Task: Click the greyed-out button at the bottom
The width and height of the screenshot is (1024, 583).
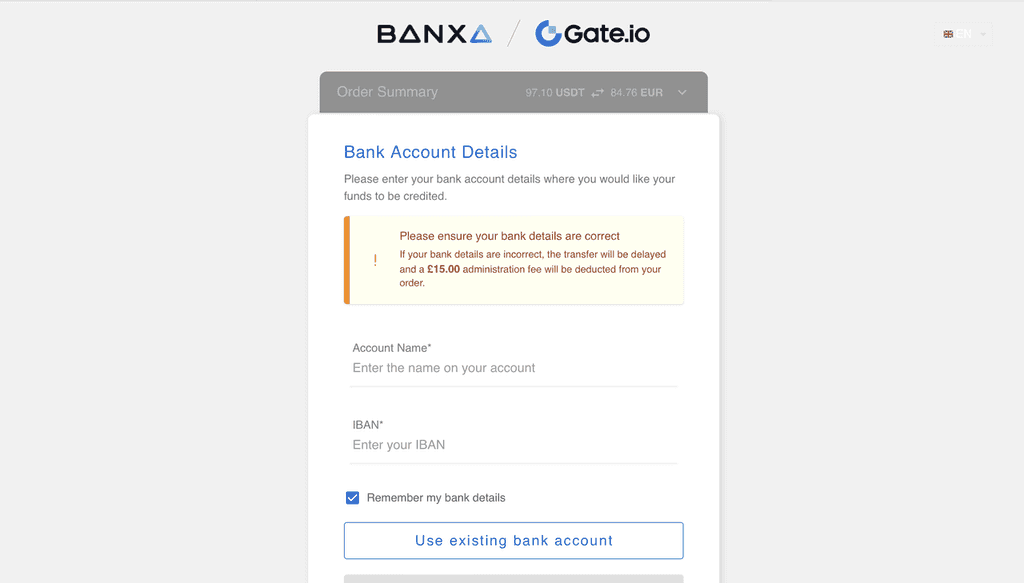Action: (513, 578)
